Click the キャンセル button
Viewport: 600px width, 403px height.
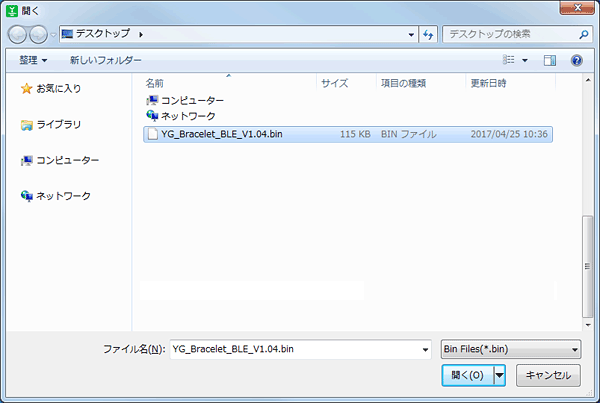point(548,375)
